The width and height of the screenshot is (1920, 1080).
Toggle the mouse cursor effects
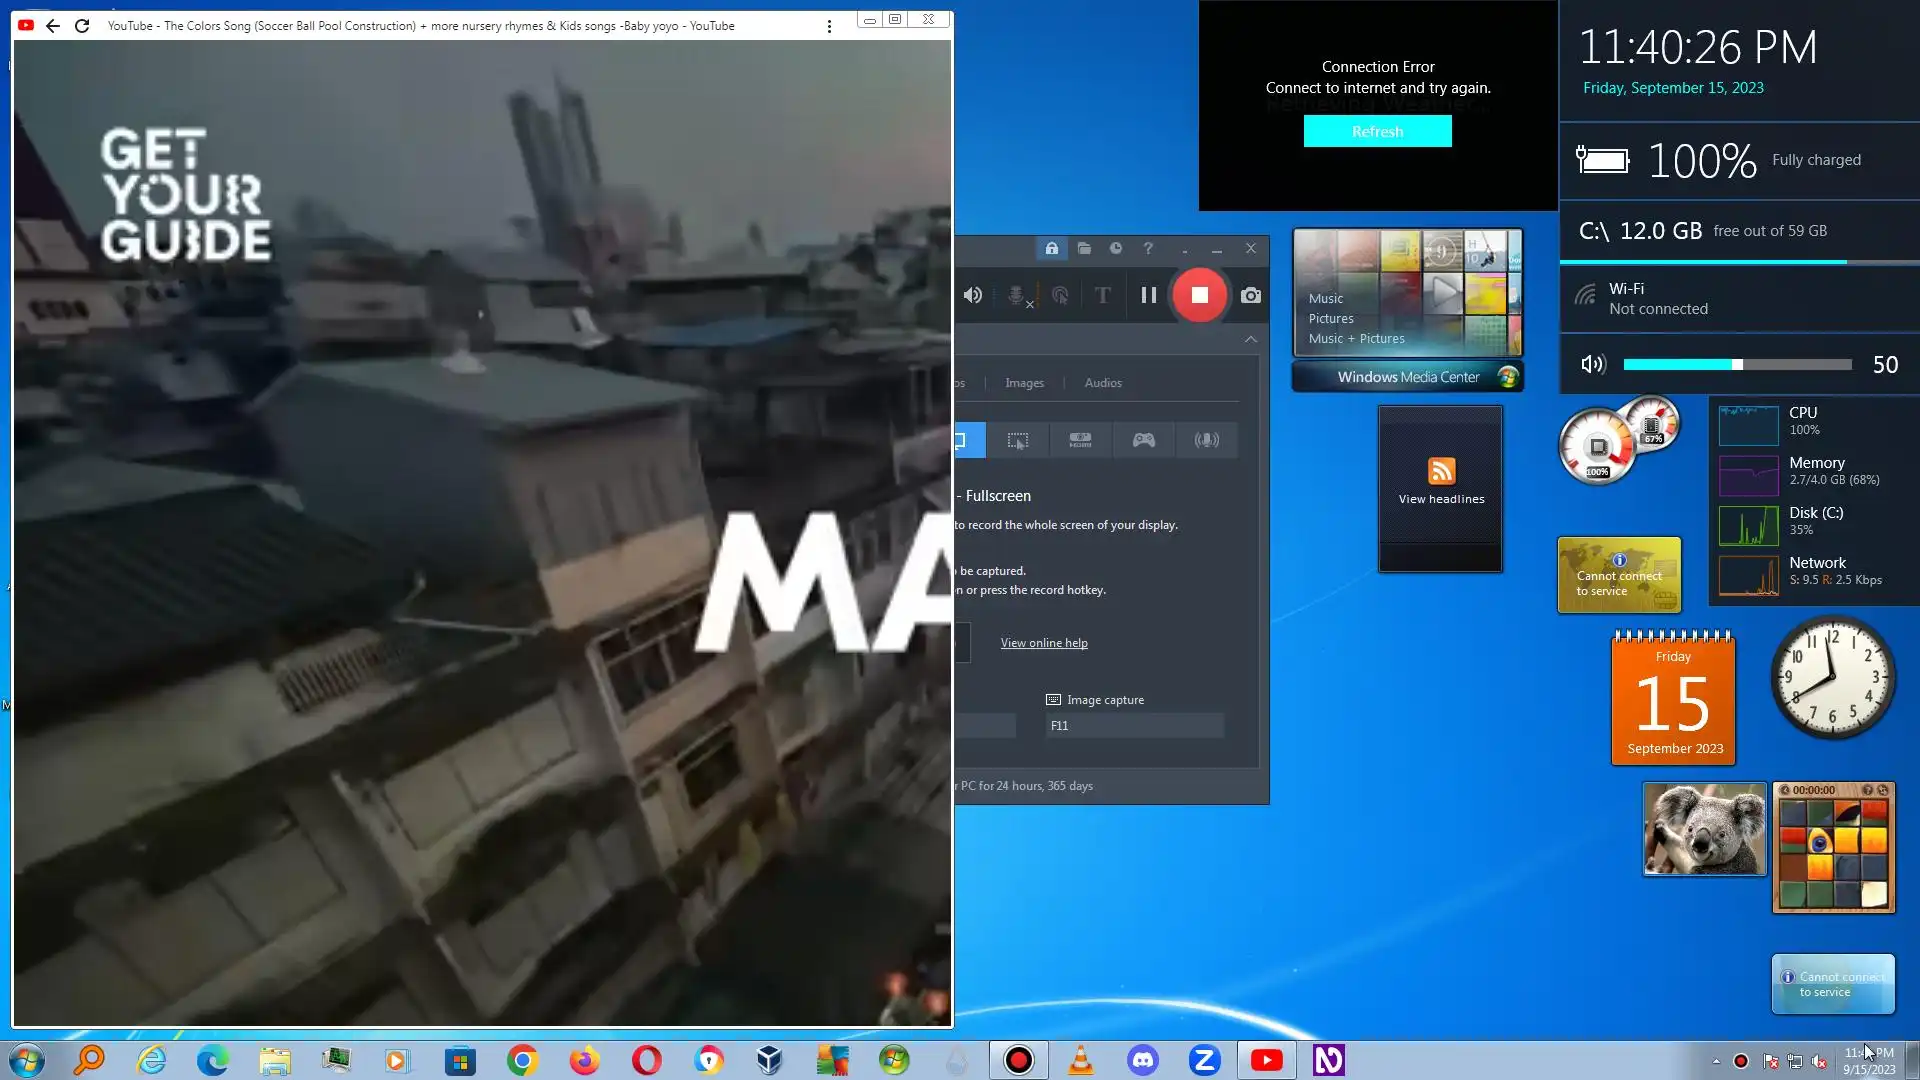[x=1060, y=295]
